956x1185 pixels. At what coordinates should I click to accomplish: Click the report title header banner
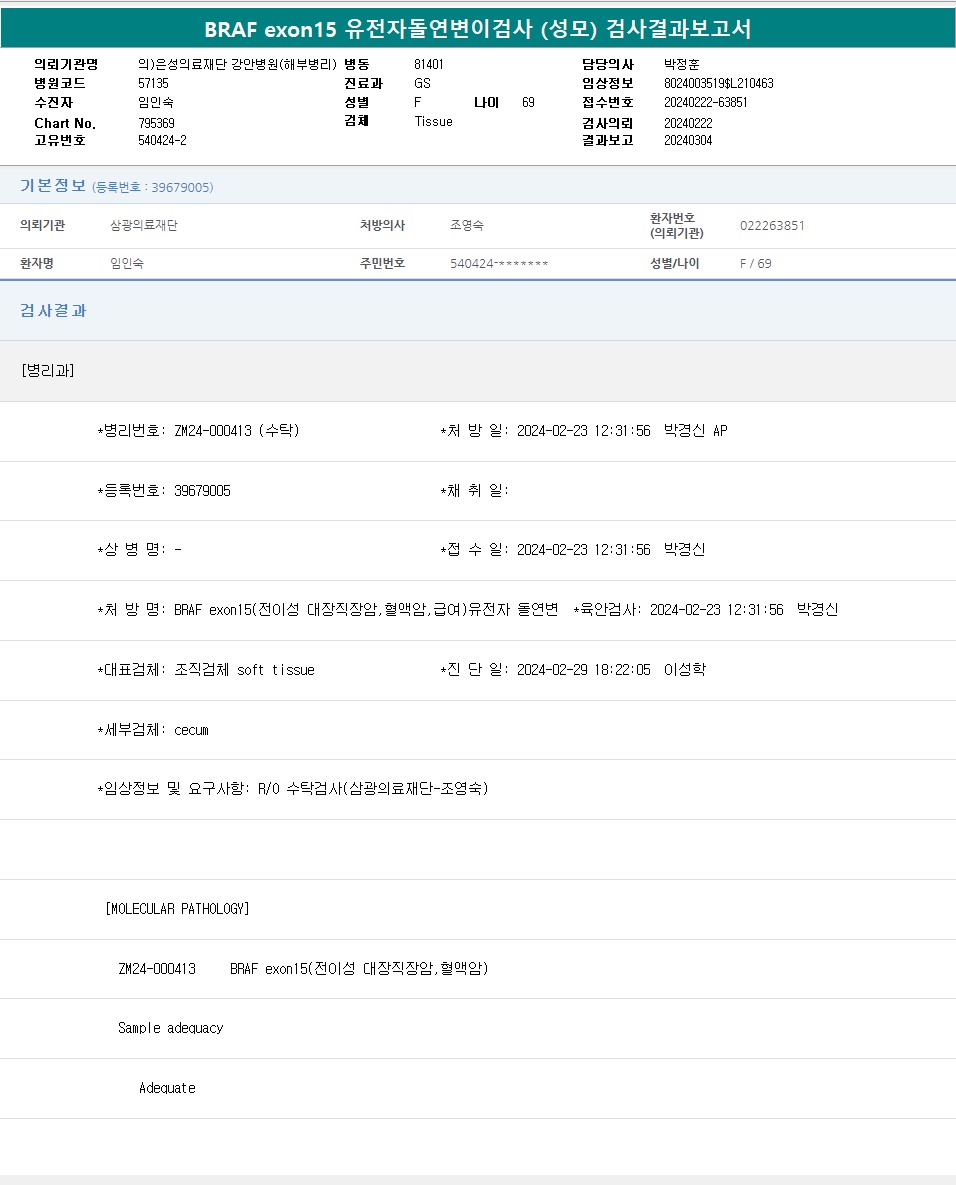tap(478, 29)
